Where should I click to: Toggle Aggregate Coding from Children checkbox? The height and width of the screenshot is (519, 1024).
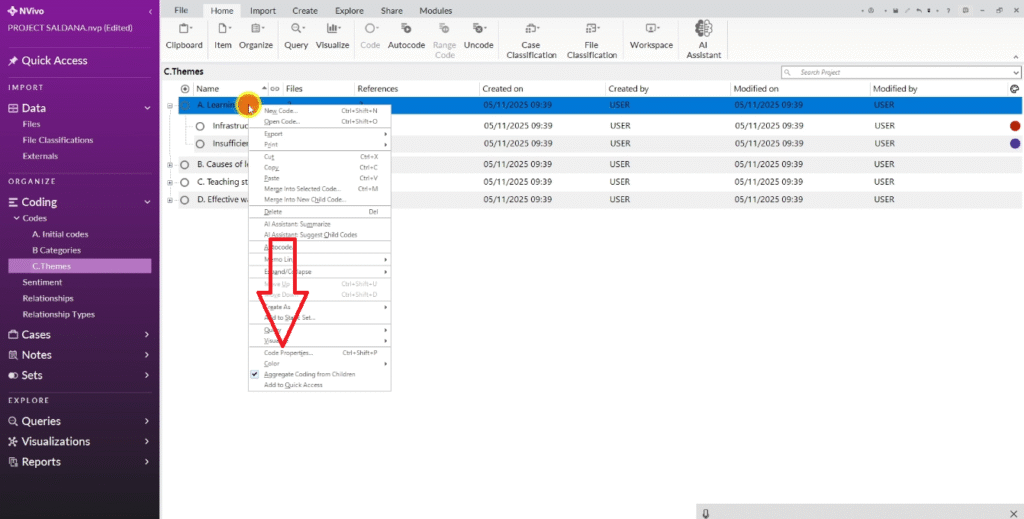(x=254, y=374)
